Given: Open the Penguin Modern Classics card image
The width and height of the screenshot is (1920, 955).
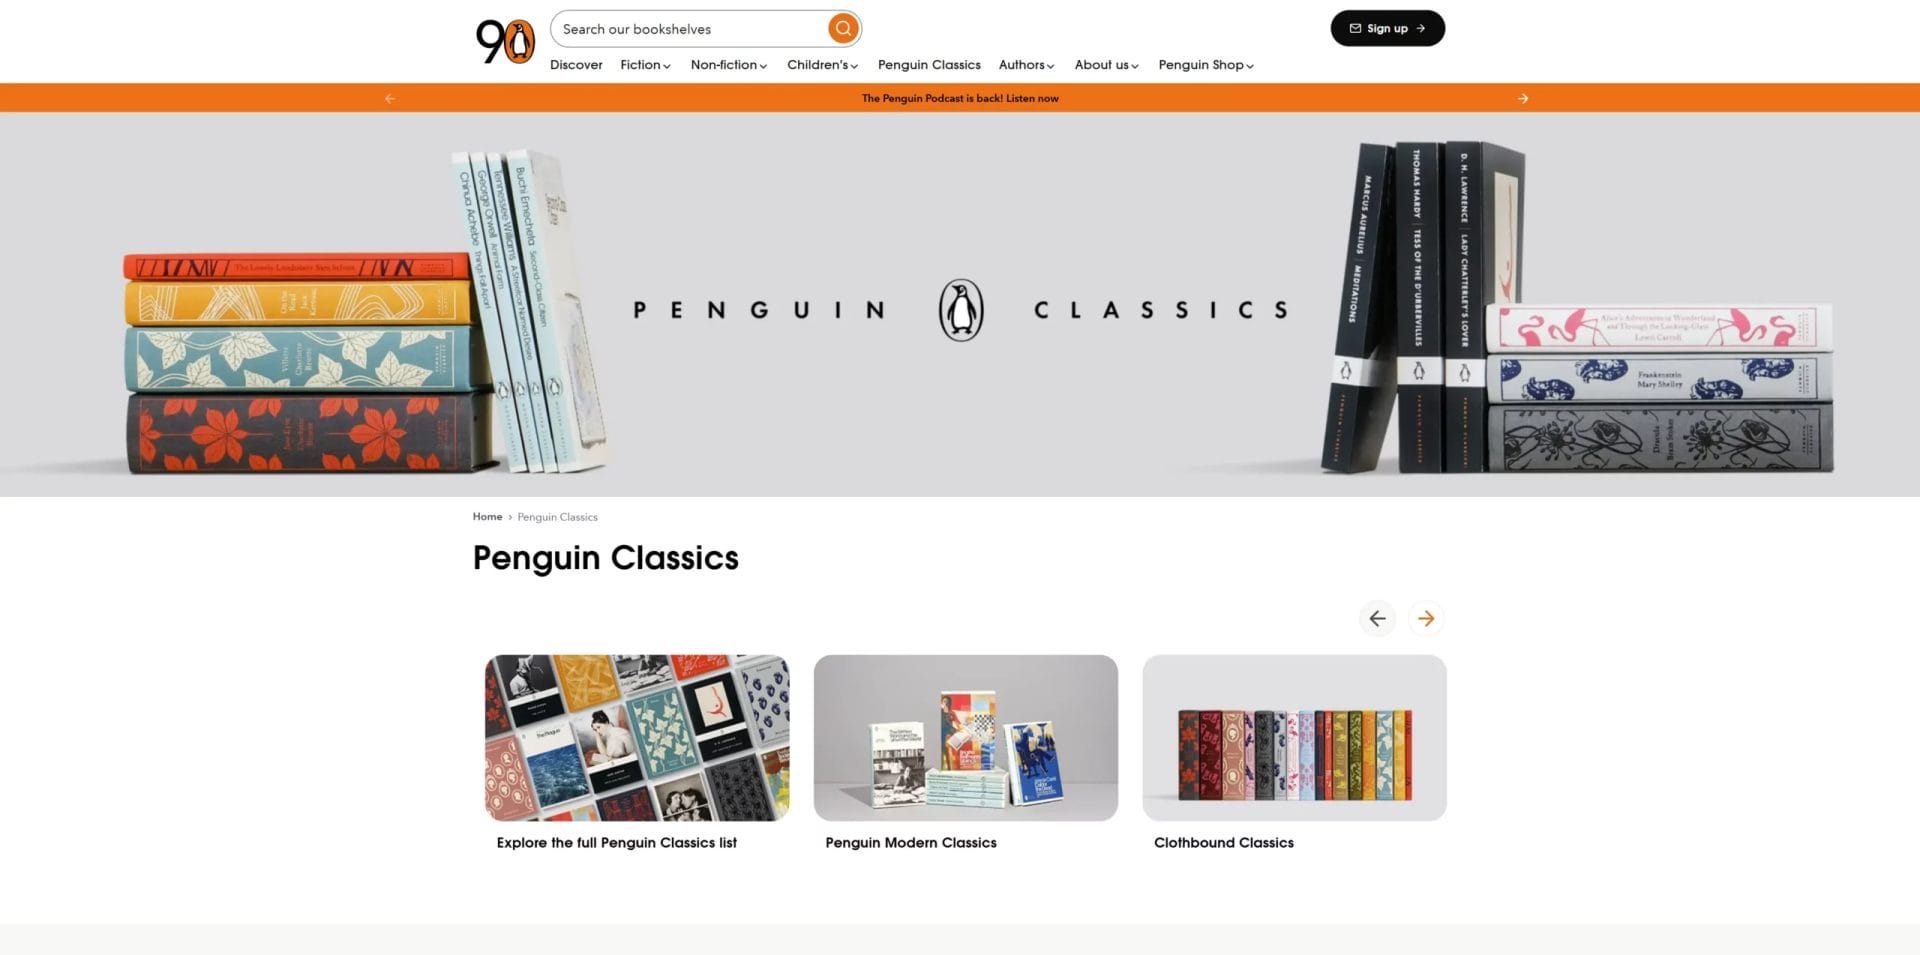Looking at the screenshot, I should tap(966, 738).
